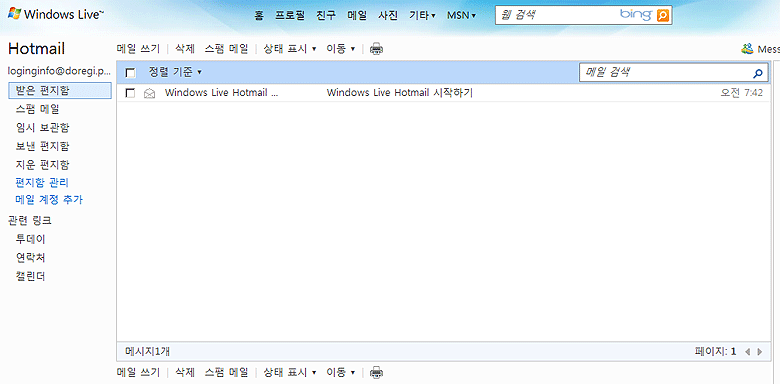Click the Windows Live logo
The image size is (780, 384).
(x=56, y=14)
